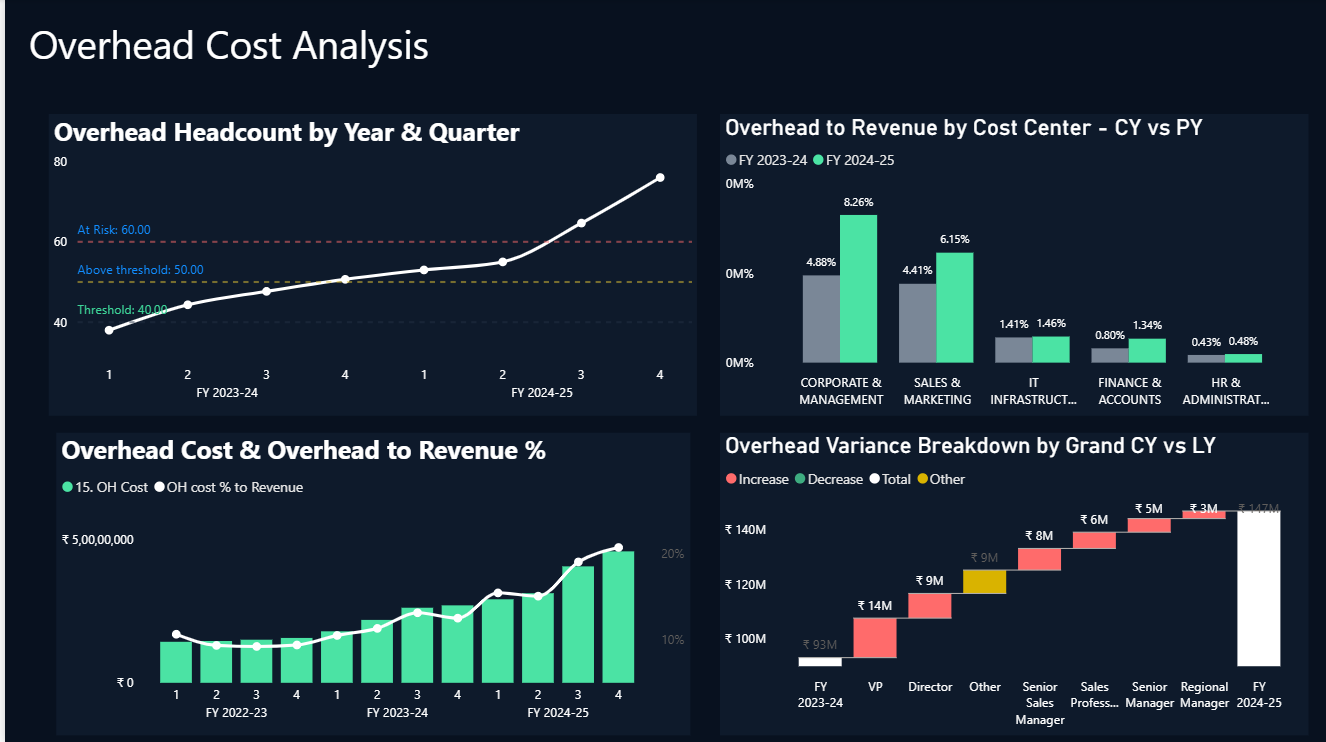1326x742 pixels.
Task: Click the Above threshold: 50.00 line label
Action: pos(140,270)
